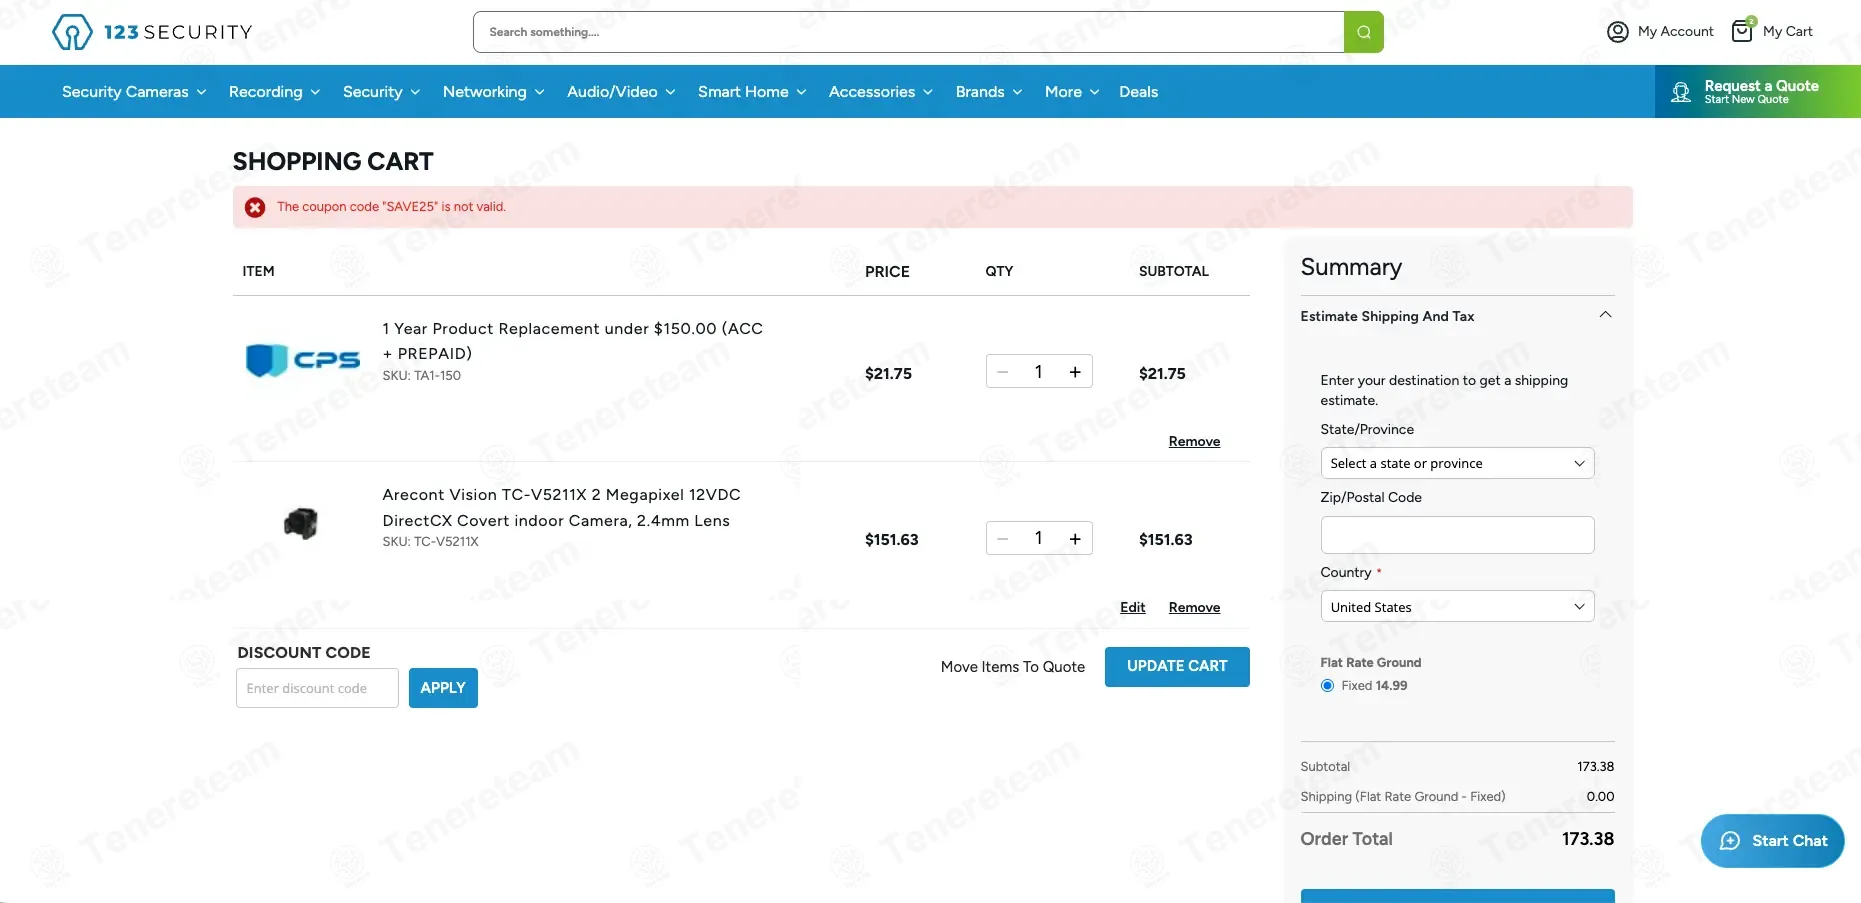This screenshot has width=1861, height=903.
Task: Click the Start Chat button label
Action: pos(1789,841)
